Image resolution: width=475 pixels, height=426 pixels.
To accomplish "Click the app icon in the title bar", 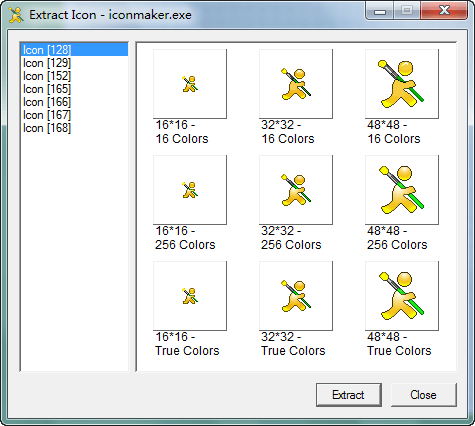I will click(16, 15).
